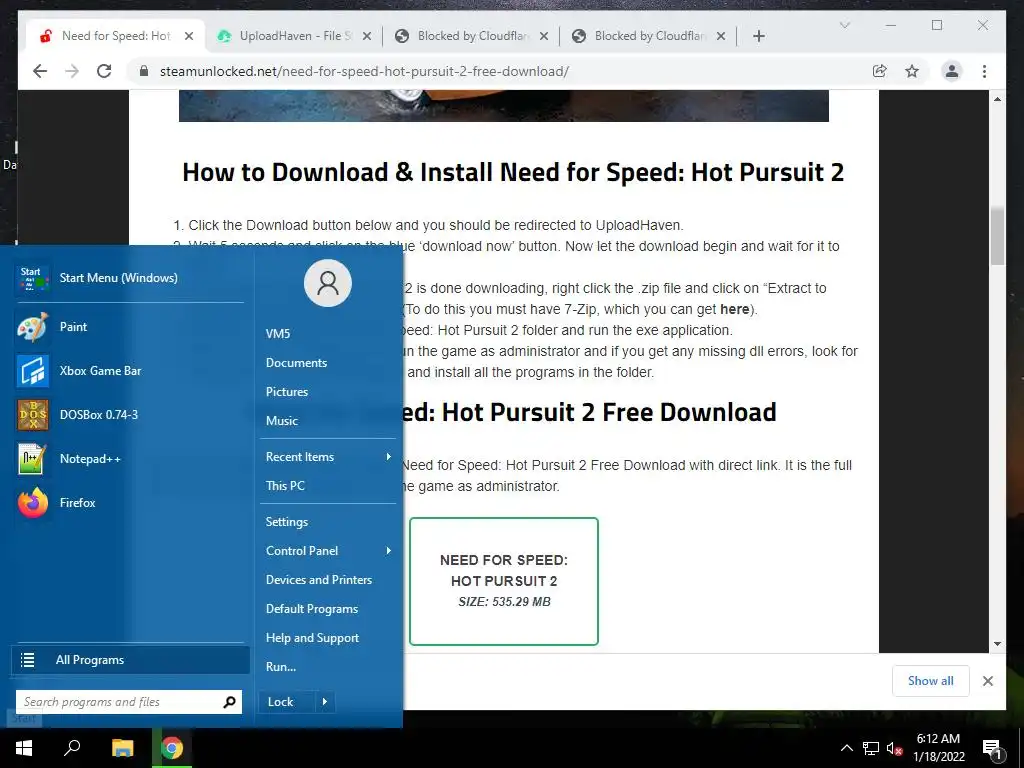The image size is (1024, 768).
Task: Show hidden tray icons chevron
Action: [x=846, y=748]
